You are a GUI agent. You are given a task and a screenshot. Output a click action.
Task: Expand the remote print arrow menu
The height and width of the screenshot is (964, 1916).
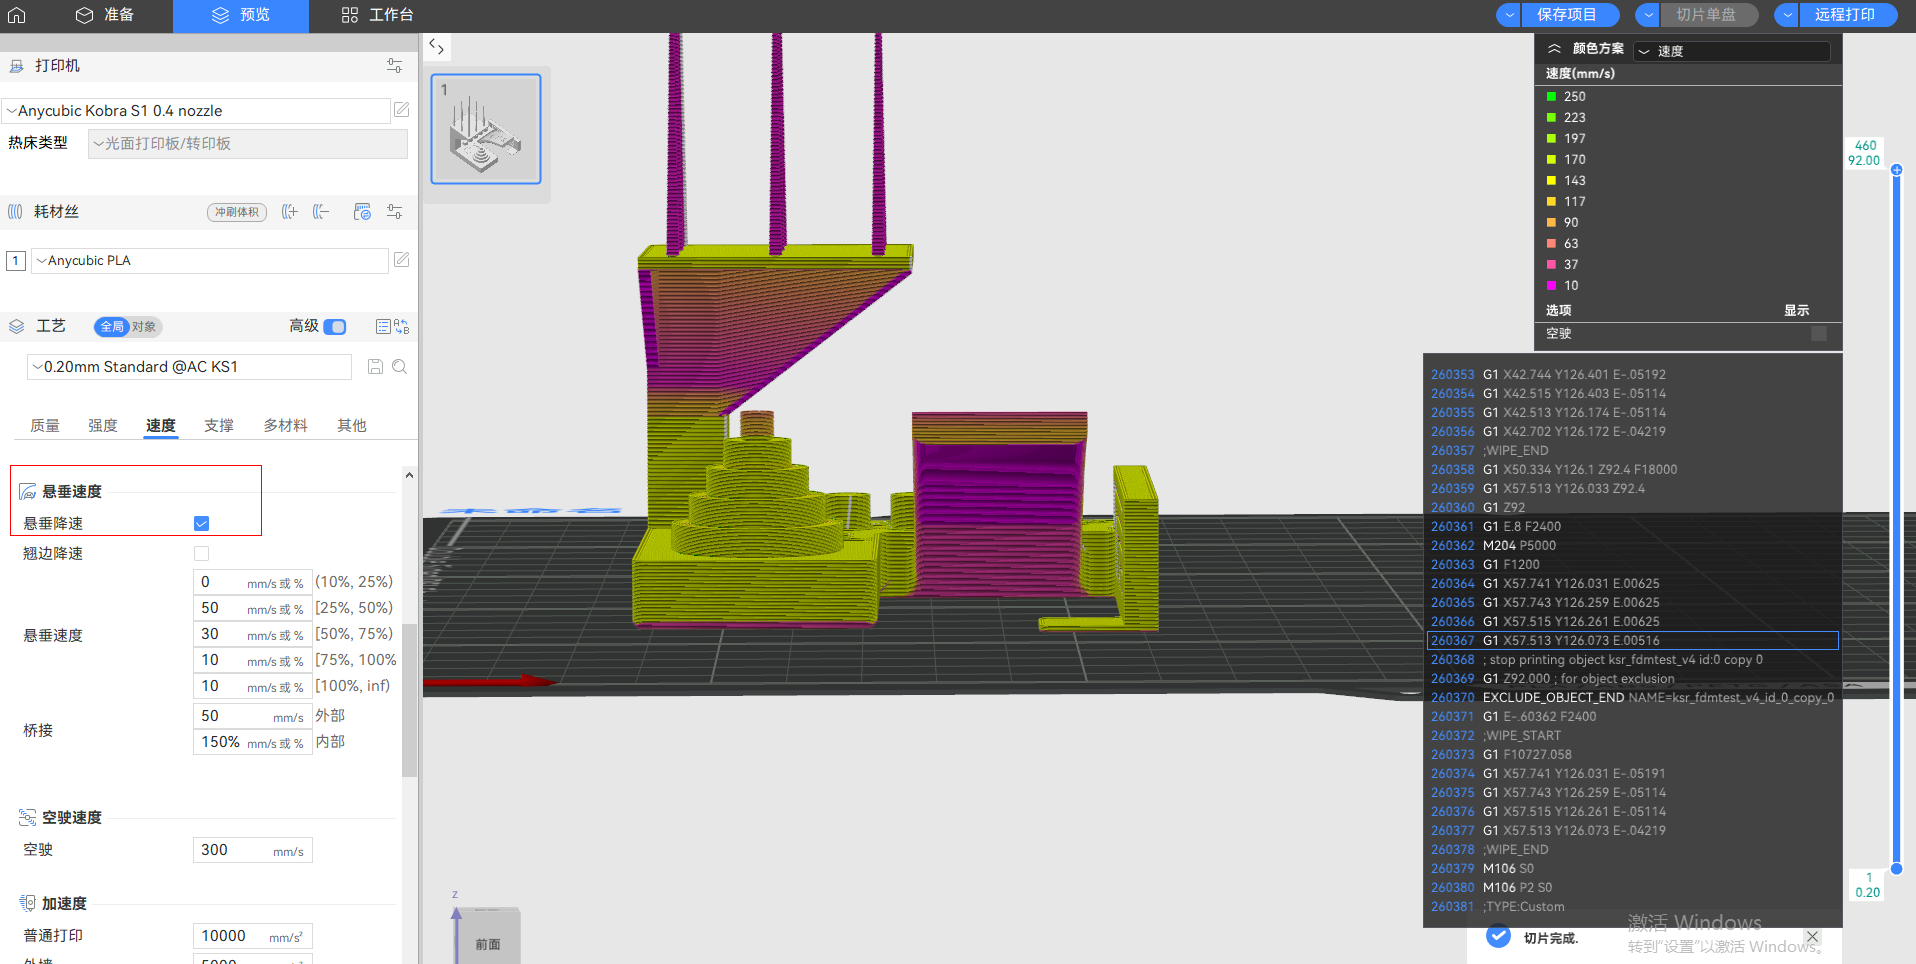1787,15
